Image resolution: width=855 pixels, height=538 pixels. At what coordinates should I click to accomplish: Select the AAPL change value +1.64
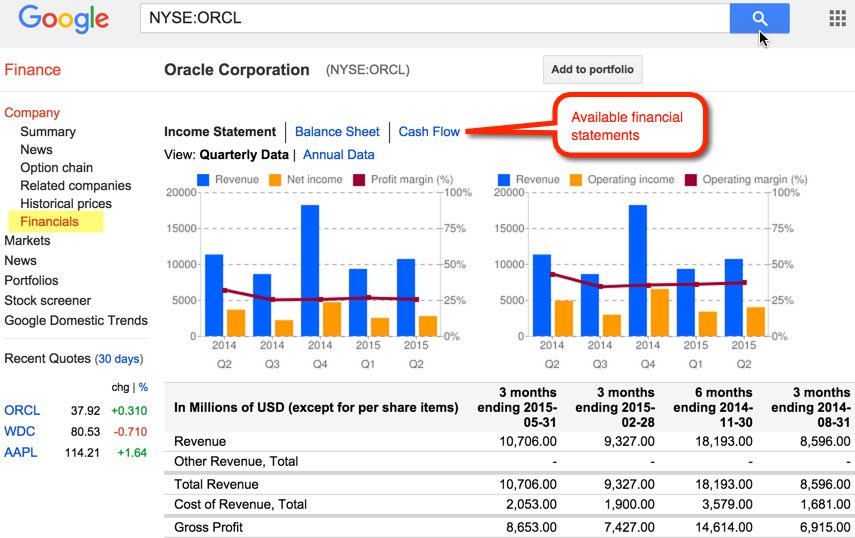(132, 453)
